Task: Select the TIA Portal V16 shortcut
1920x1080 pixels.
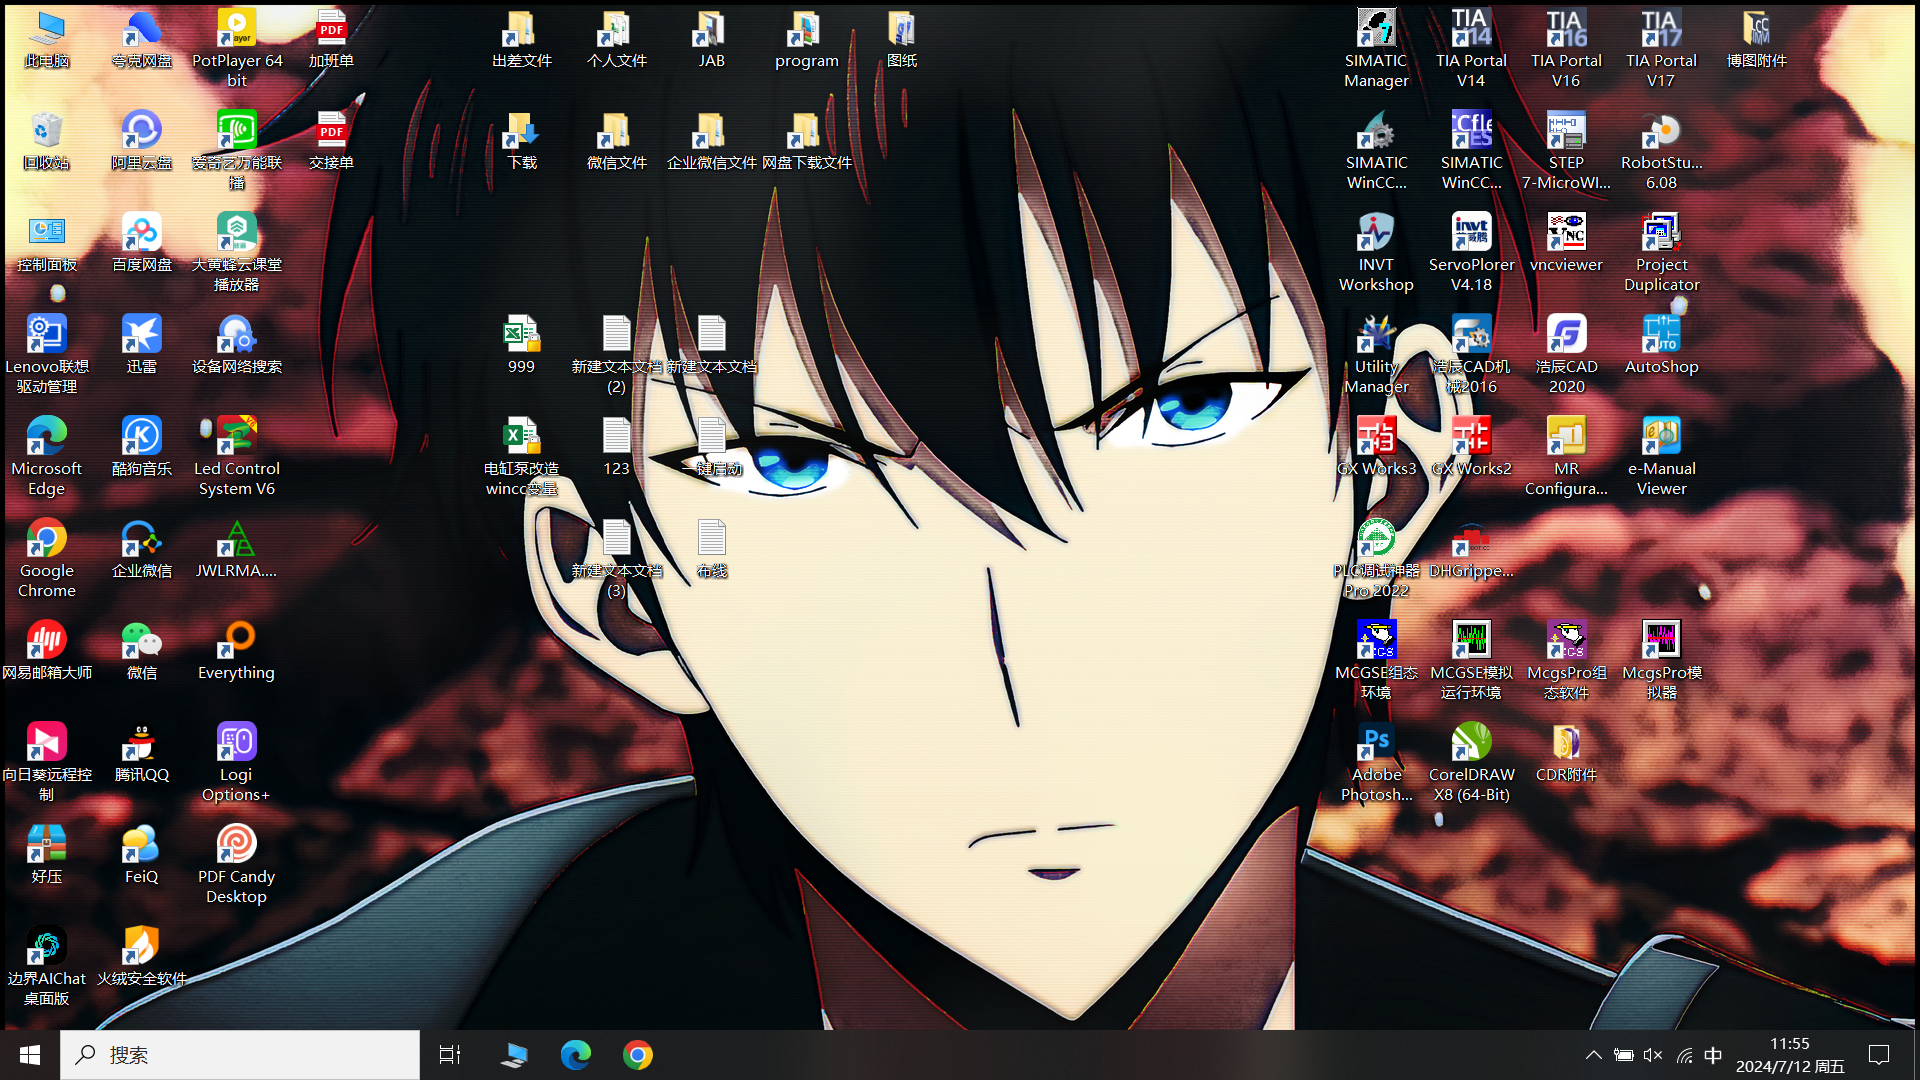Action: [1566, 30]
